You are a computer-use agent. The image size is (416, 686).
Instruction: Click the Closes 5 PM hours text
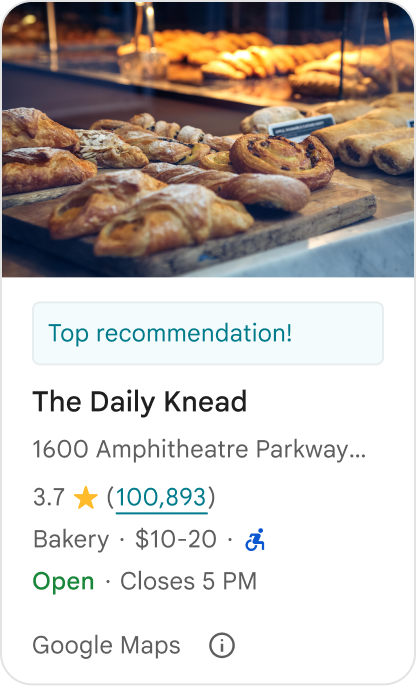click(189, 581)
